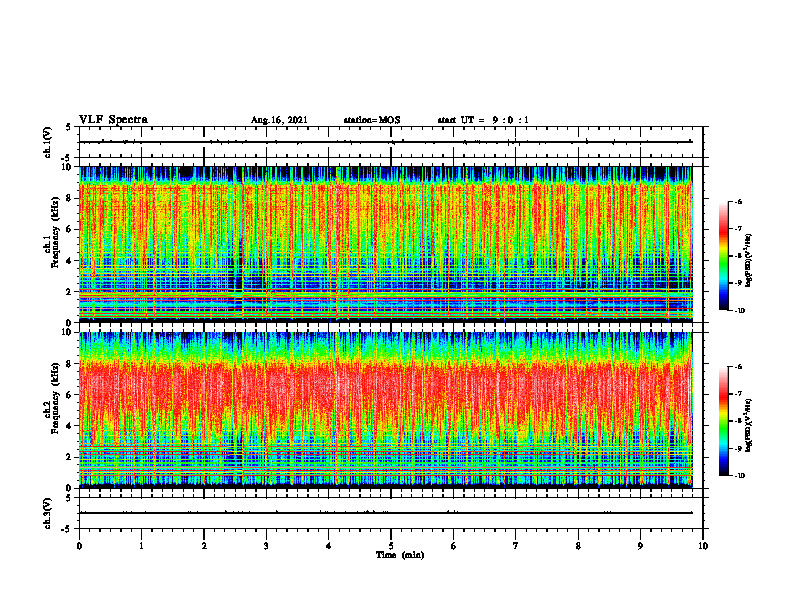Click the ch.2 'Frequency (kHz)' axis label

[x=55, y=398]
